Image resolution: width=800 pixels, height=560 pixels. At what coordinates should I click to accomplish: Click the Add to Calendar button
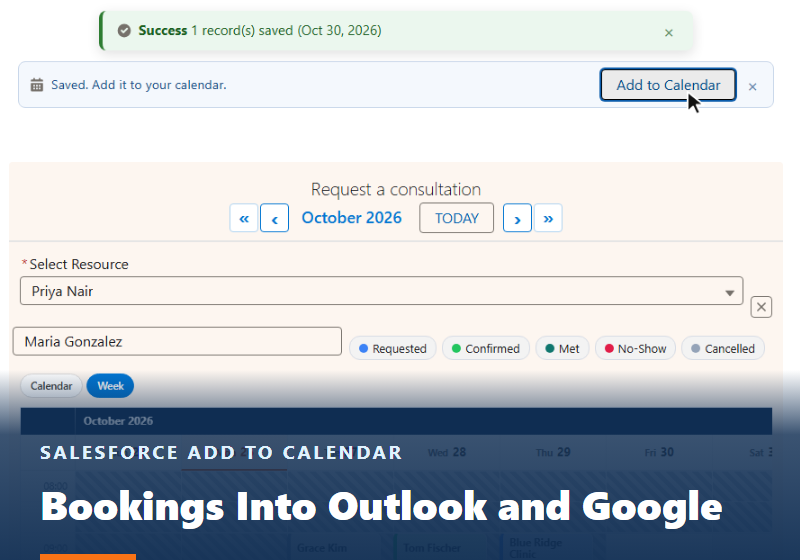(668, 85)
